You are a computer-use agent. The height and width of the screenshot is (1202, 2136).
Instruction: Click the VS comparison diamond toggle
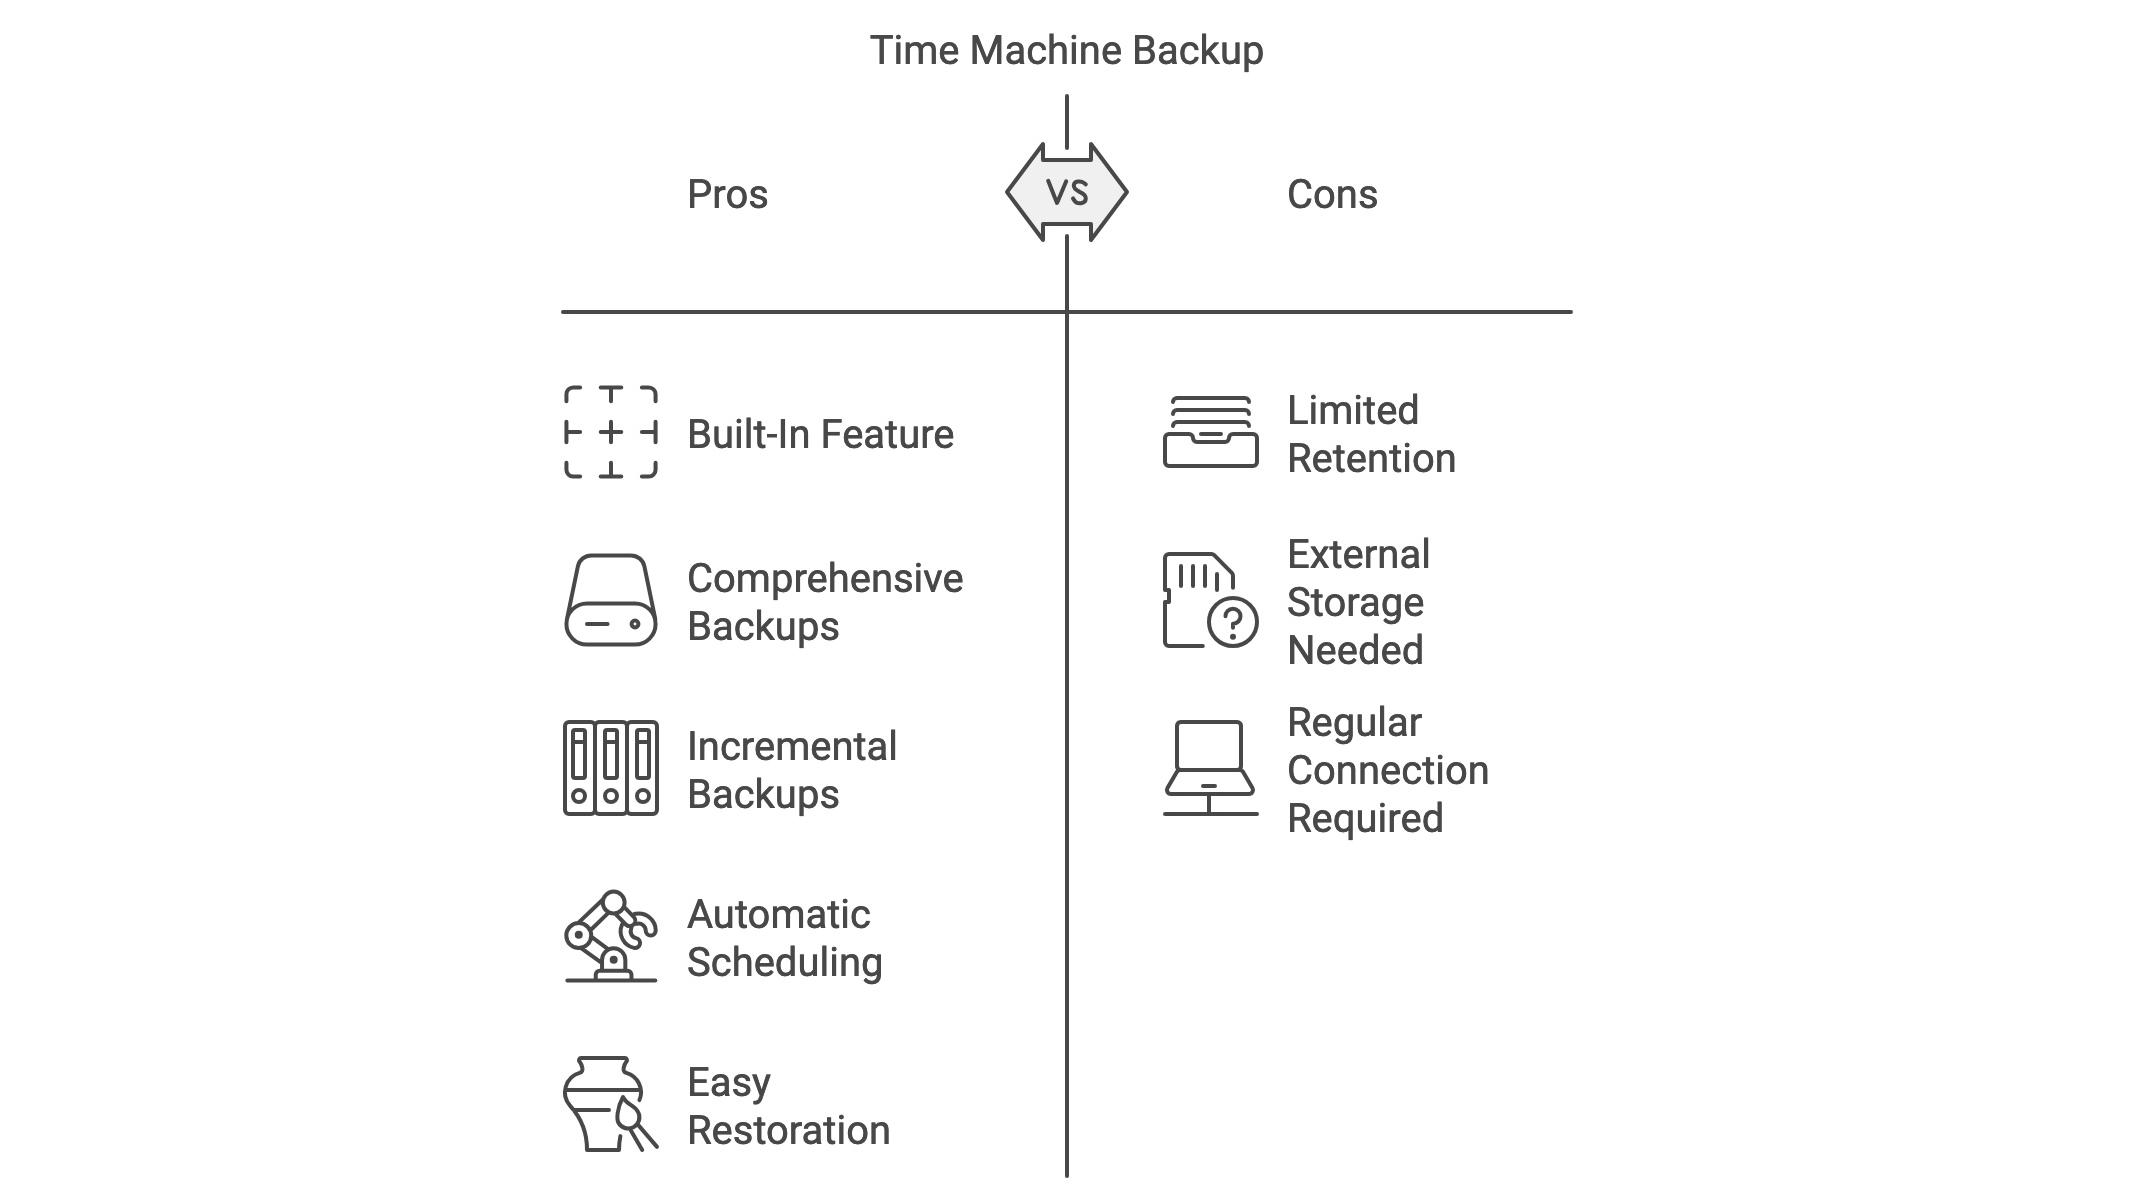click(1067, 192)
